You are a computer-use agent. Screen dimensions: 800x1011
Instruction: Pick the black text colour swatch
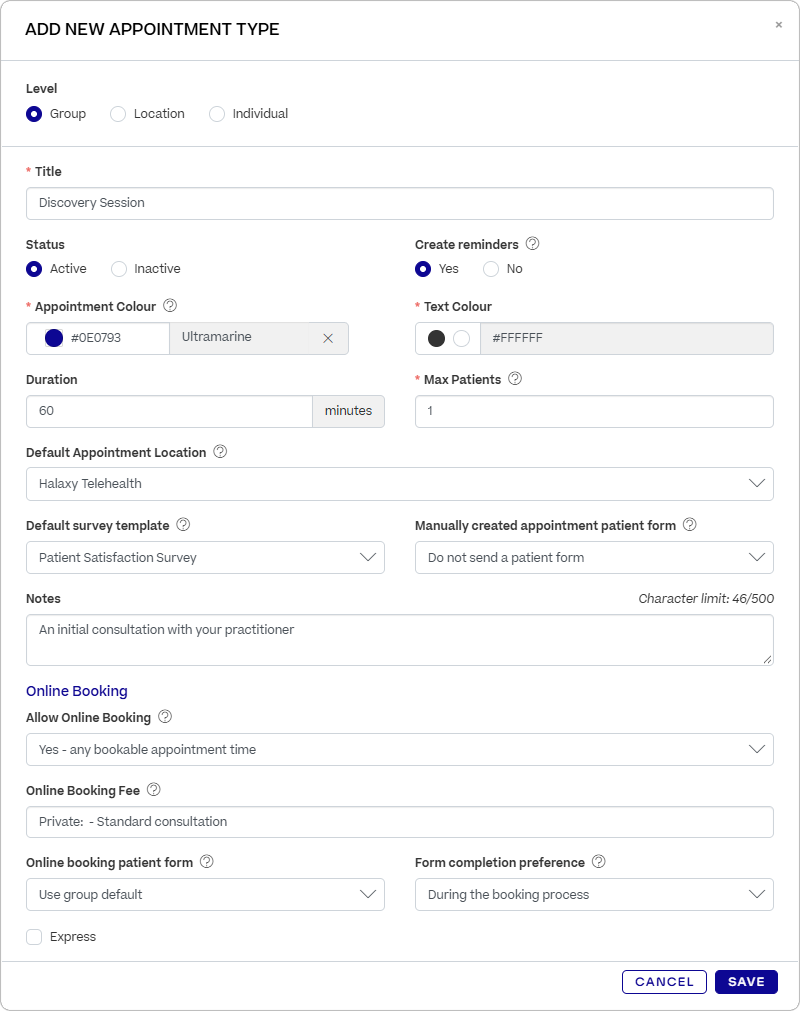(436, 339)
